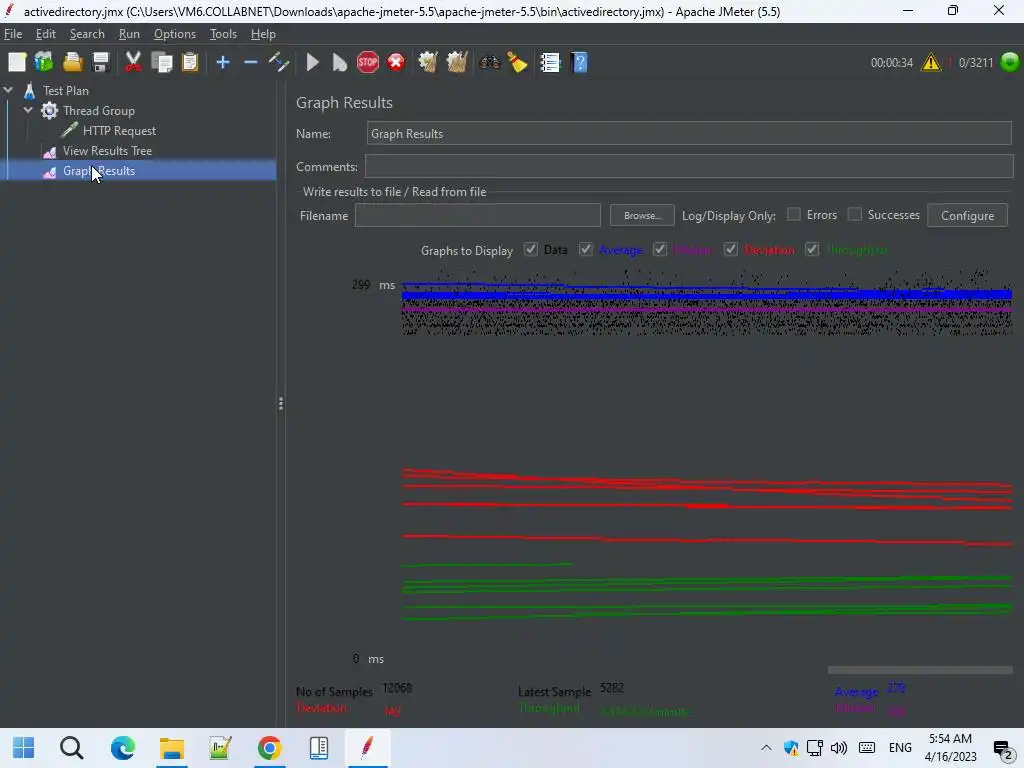Screen dimensions: 1024x768
Task: Collapse the Thread Group tree node
Action: (x=28, y=110)
